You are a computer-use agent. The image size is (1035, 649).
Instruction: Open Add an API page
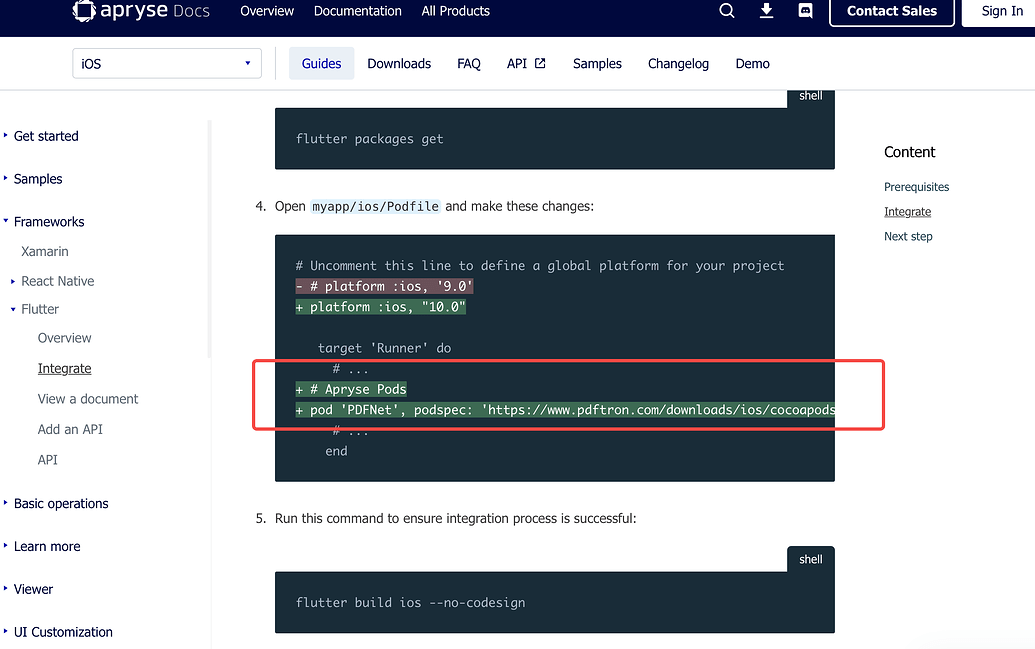point(70,429)
